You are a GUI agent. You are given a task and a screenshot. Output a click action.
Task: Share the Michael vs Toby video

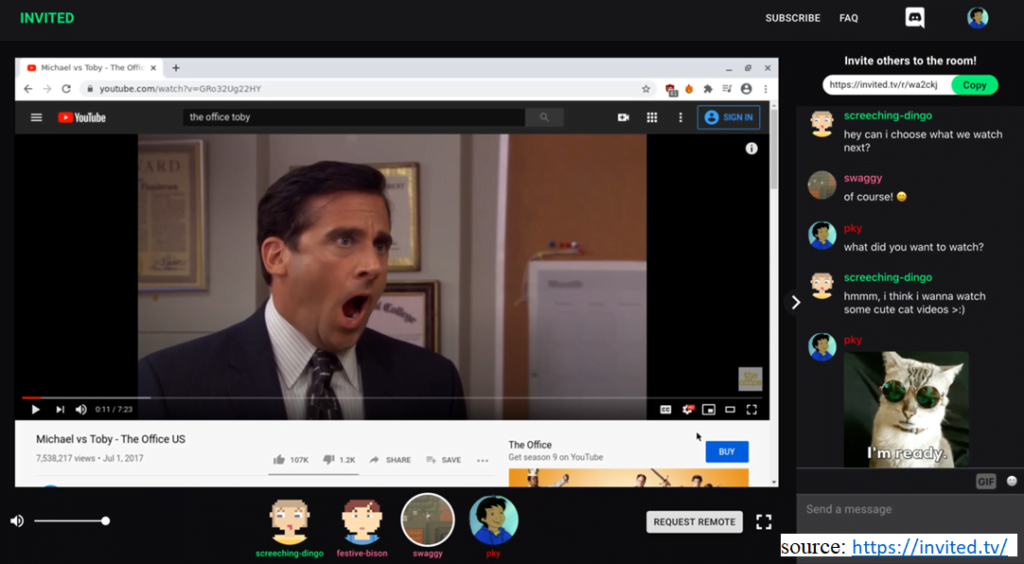391,460
